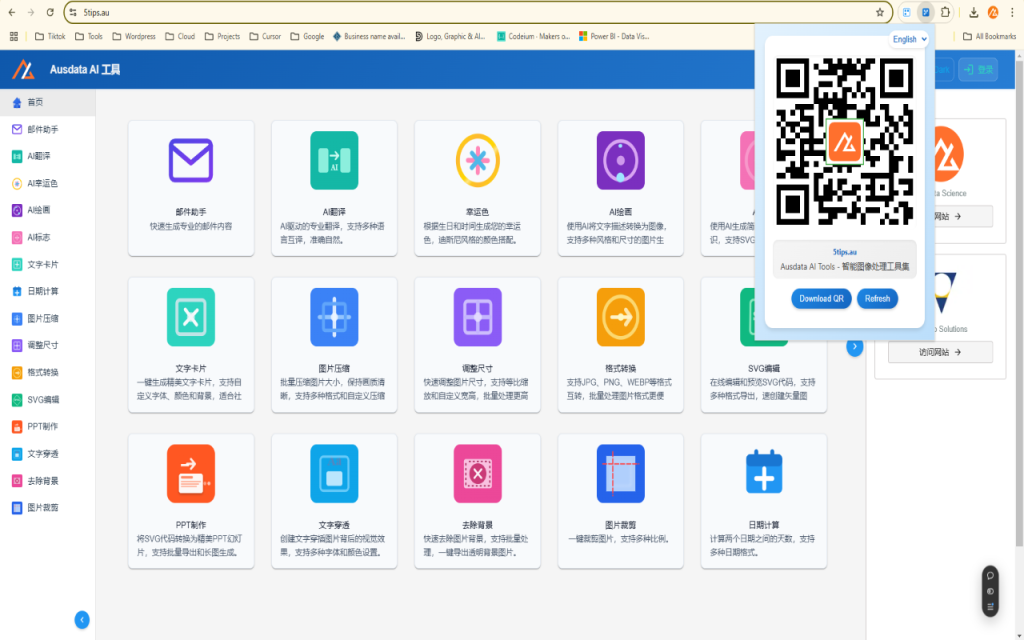Screen dimensions: 1024x640
Task: Go back using the browser back arrow
Action: (12, 12)
